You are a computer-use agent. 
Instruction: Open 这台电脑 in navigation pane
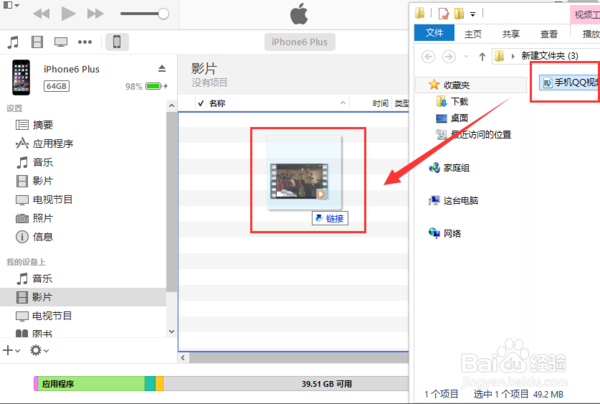[453, 200]
